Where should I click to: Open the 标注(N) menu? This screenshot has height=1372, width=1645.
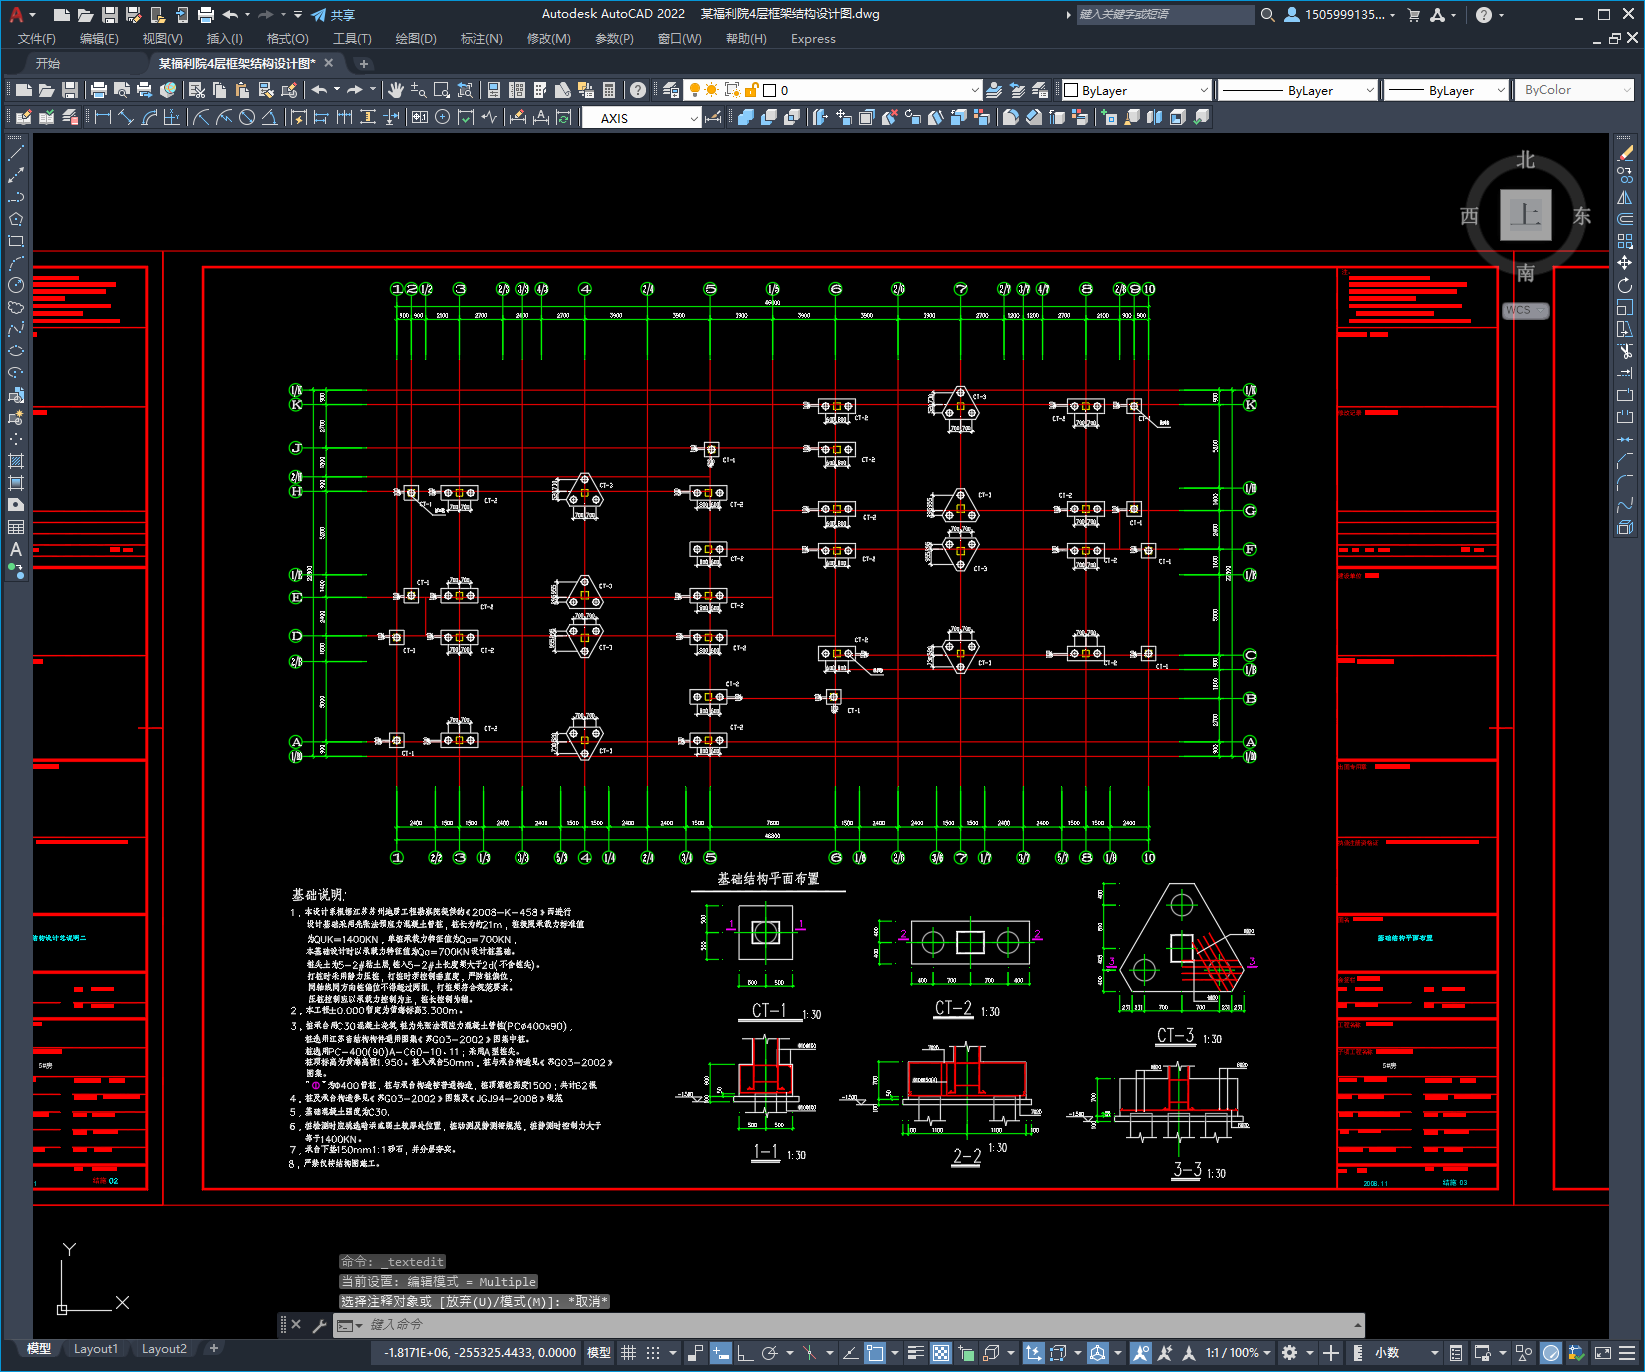tap(481, 39)
